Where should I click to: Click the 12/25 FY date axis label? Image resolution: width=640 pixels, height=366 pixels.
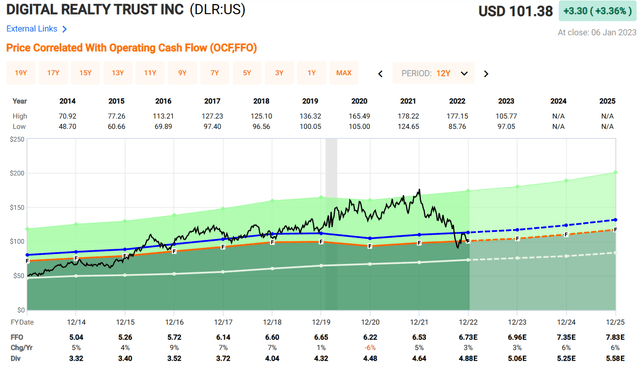pos(615,322)
